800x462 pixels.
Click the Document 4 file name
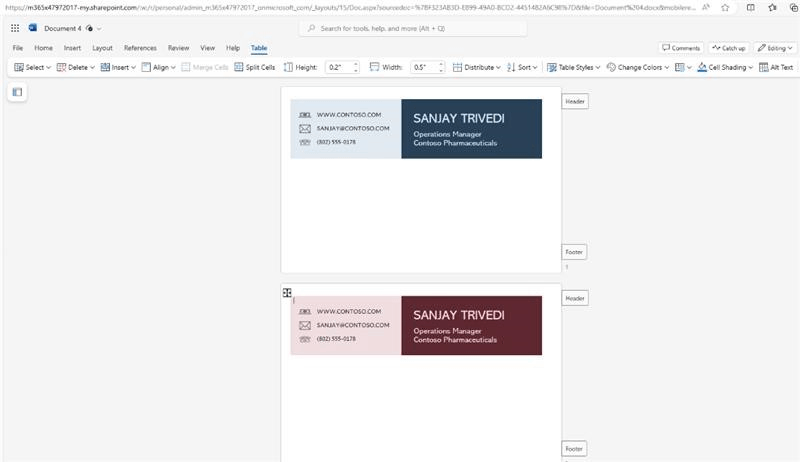click(63, 29)
